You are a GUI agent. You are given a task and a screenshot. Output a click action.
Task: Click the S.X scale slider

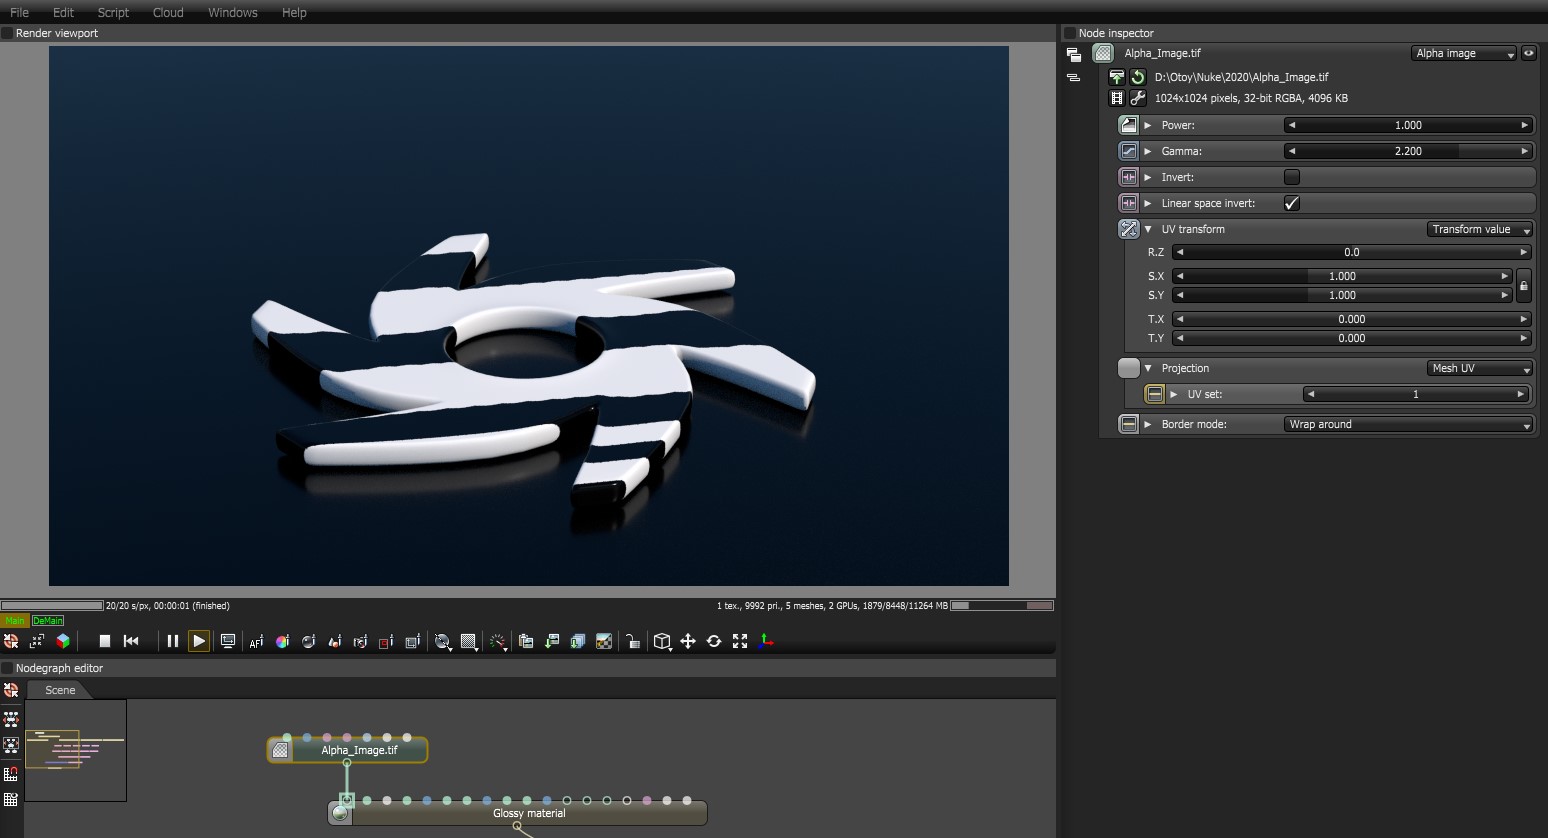point(1342,276)
